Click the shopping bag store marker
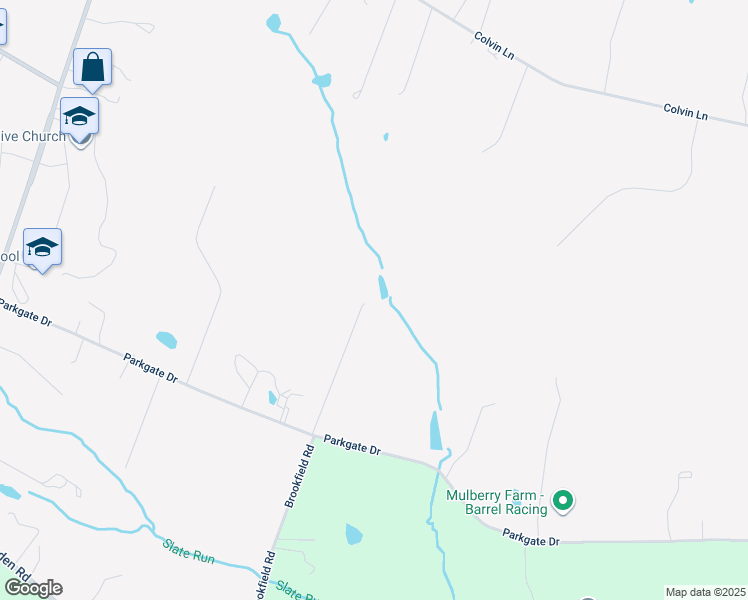 click(x=93, y=70)
